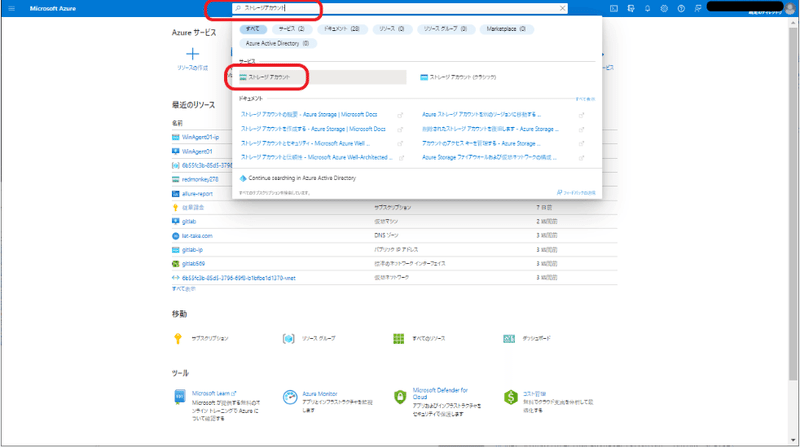Click the リソースの作成 plus icon
Viewport: 800px width, 448px height.
pos(192,54)
